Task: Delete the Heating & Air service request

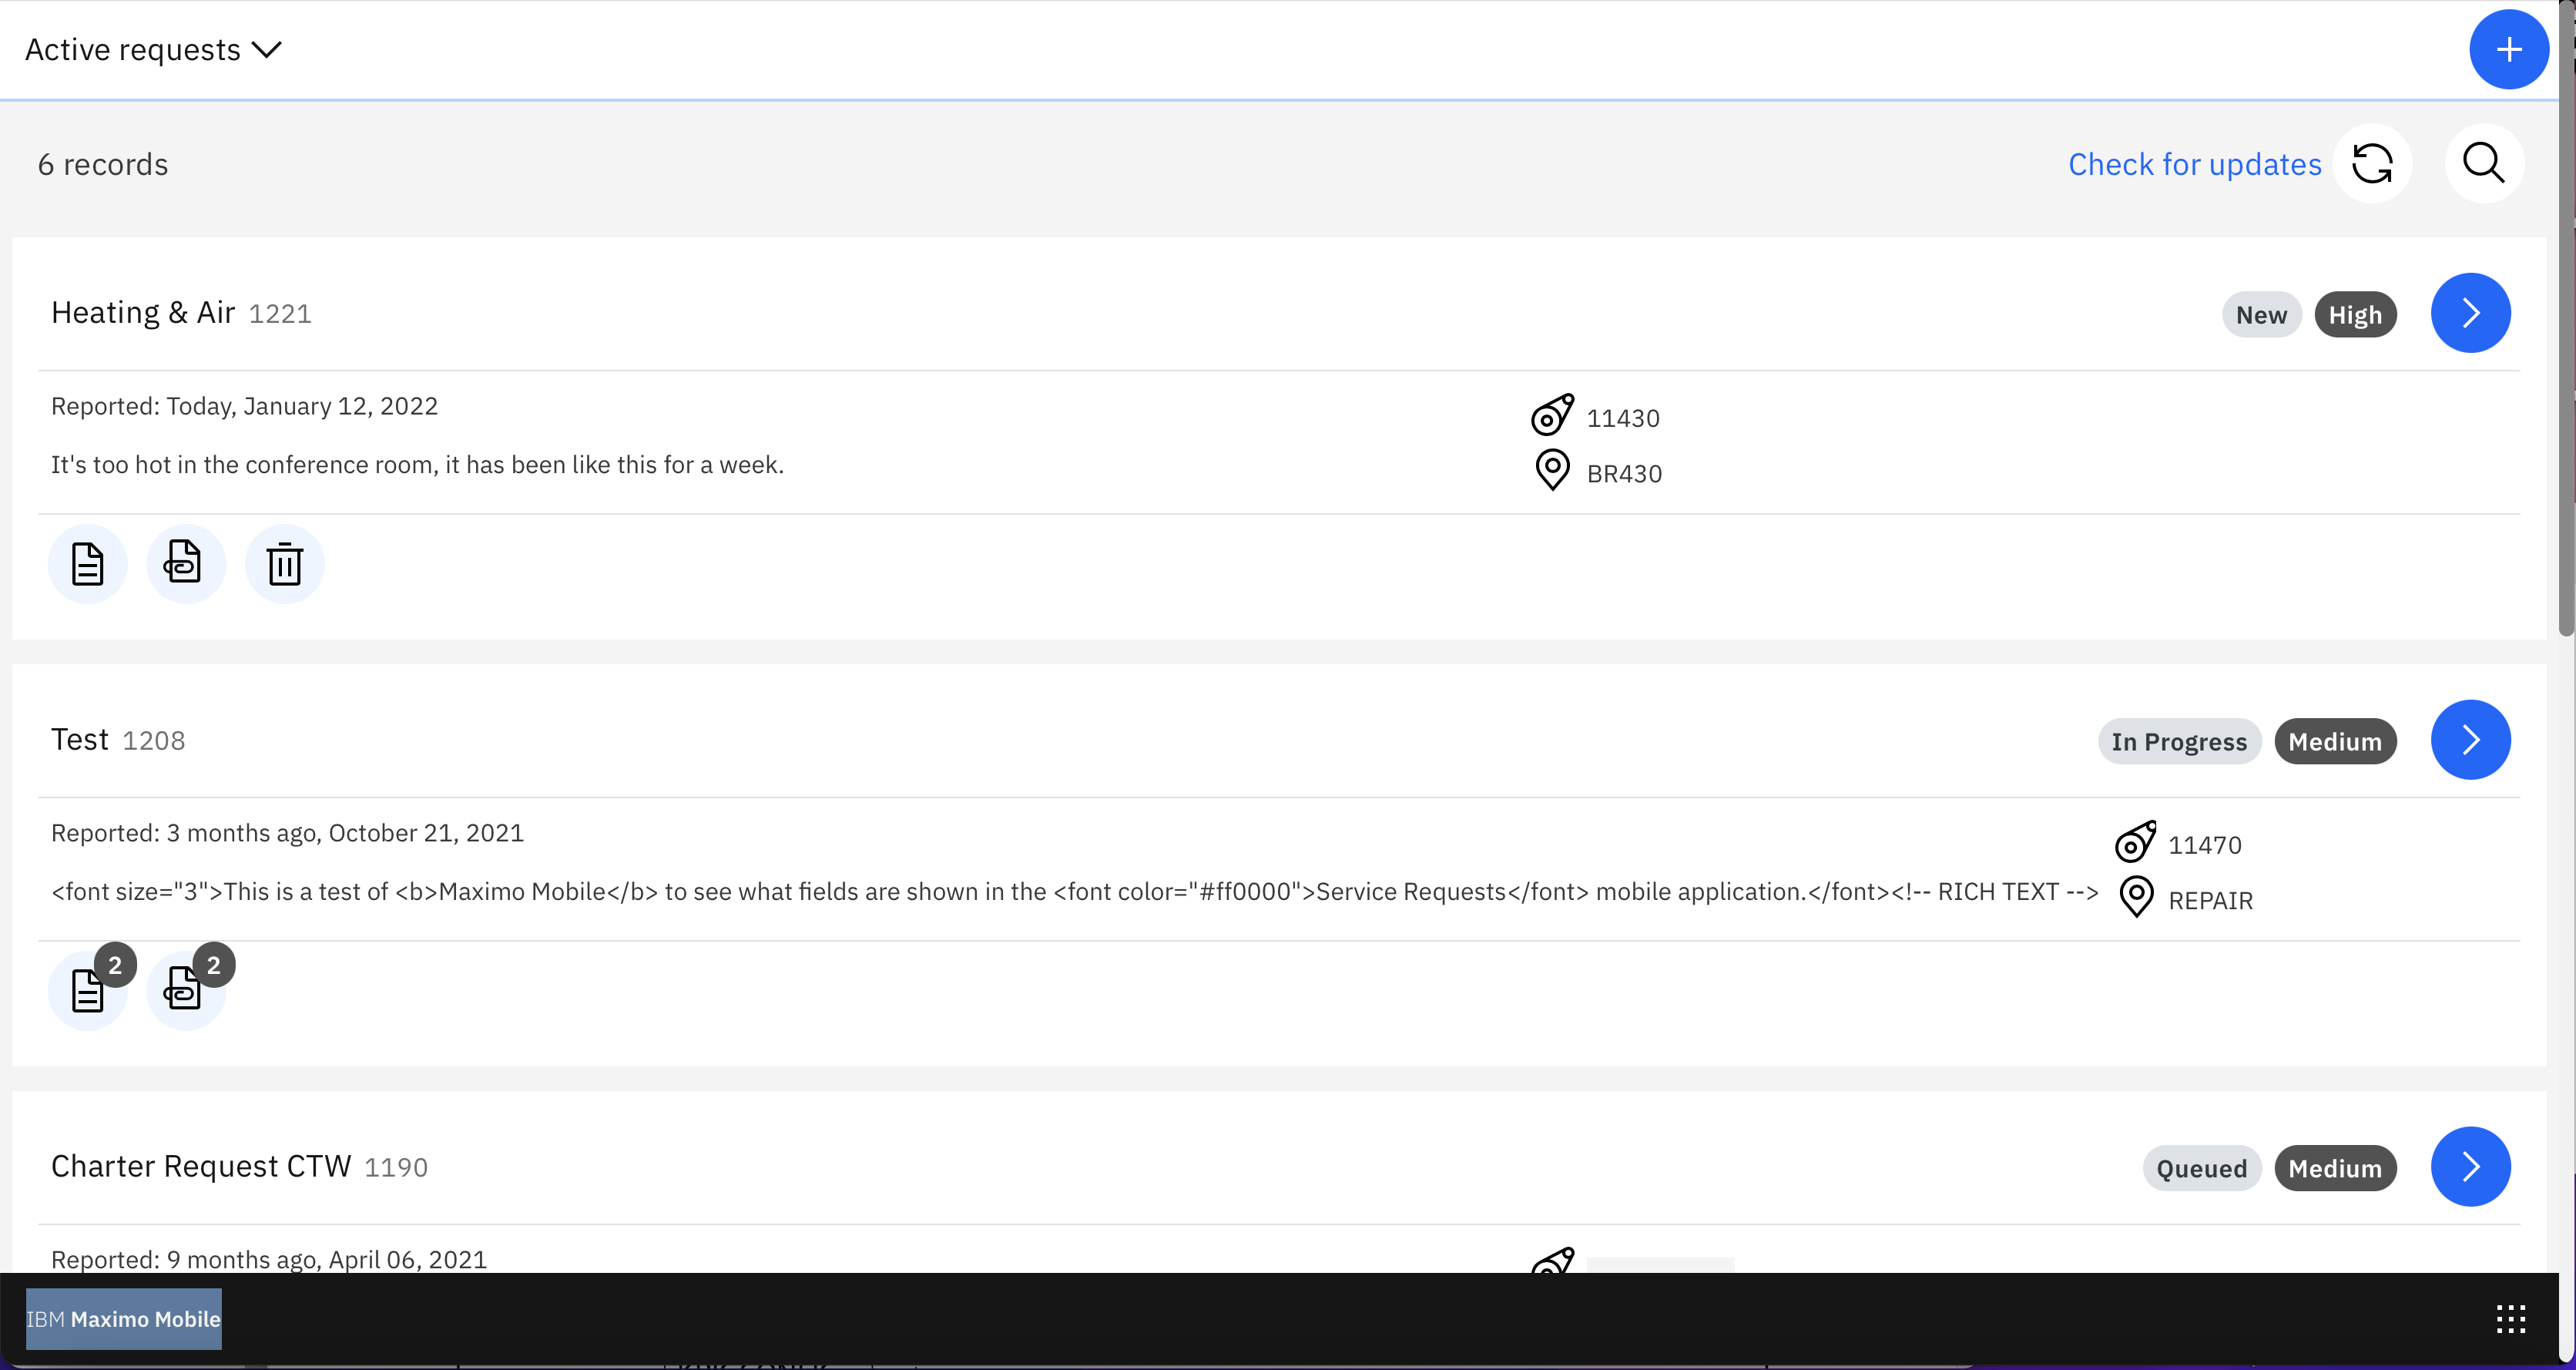Action: pos(284,563)
